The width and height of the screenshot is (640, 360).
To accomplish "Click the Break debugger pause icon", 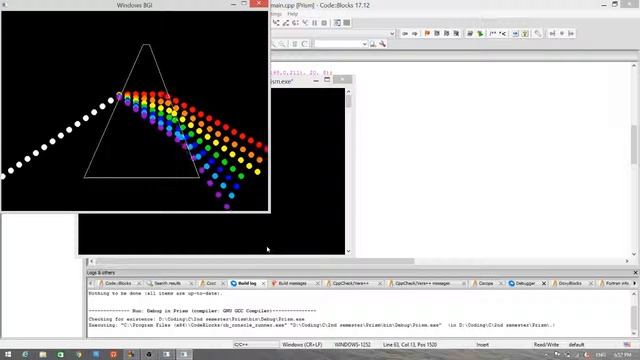I will (314, 23).
